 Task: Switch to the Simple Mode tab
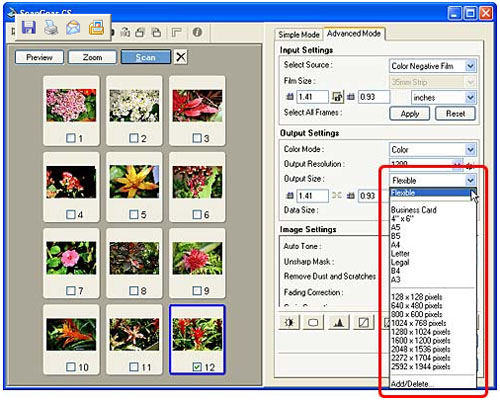click(299, 34)
